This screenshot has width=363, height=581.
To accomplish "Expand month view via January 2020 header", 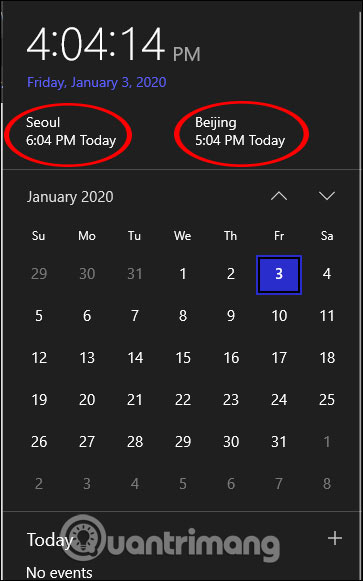I will [70, 197].
